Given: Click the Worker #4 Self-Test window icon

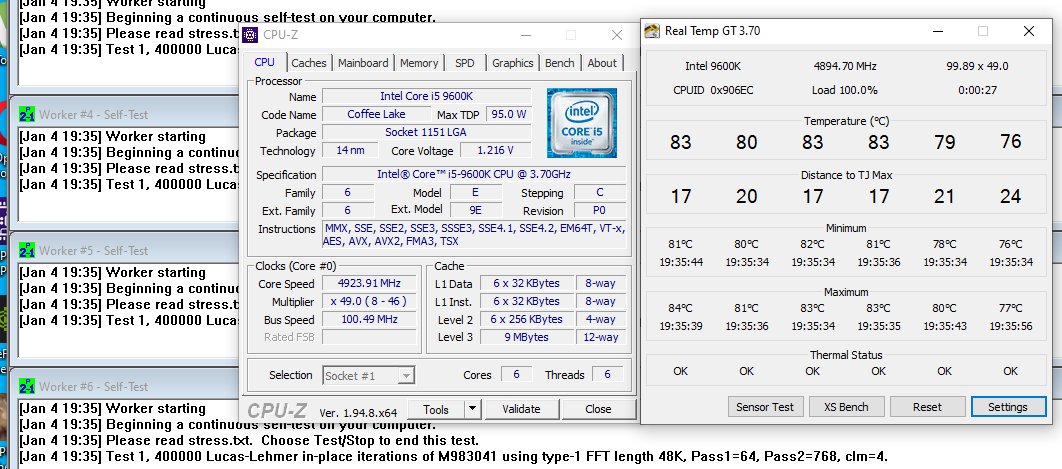Looking at the screenshot, I should (27, 114).
